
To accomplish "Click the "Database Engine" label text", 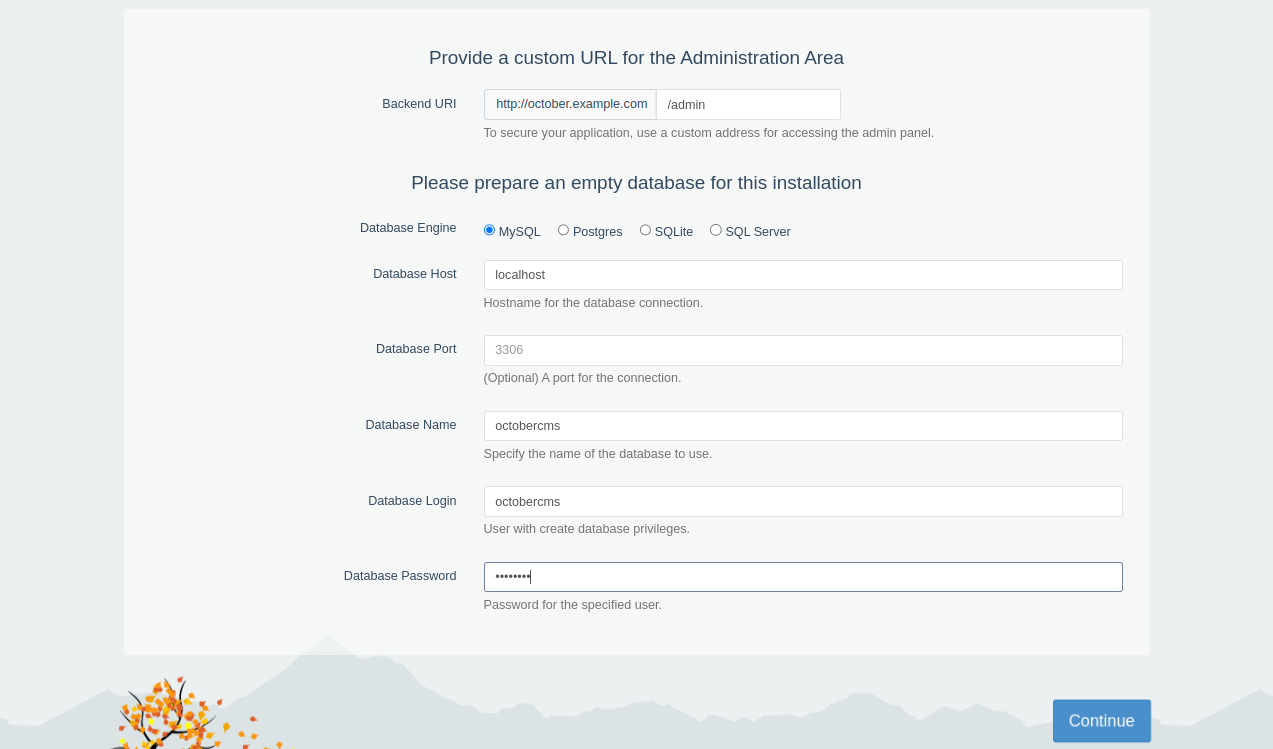I will (x=408, y=228).
